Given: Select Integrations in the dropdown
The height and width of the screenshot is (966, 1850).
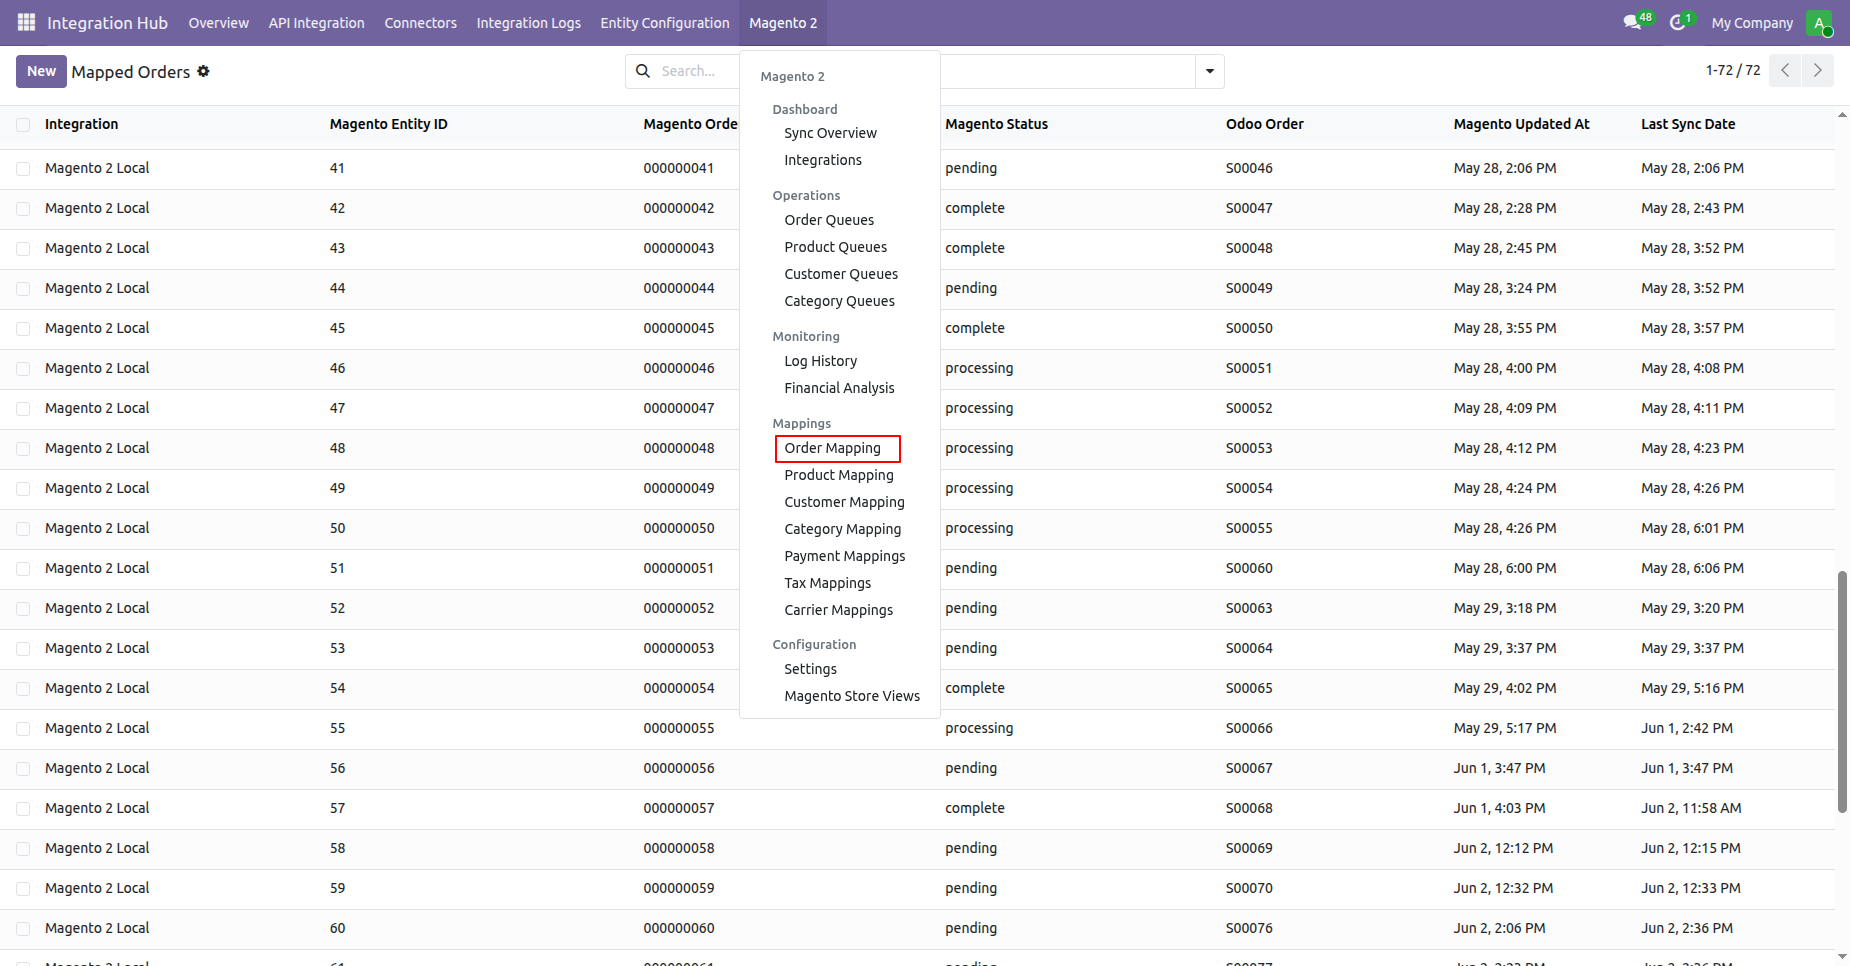Looking at the screenshot, I should (823, 160).
